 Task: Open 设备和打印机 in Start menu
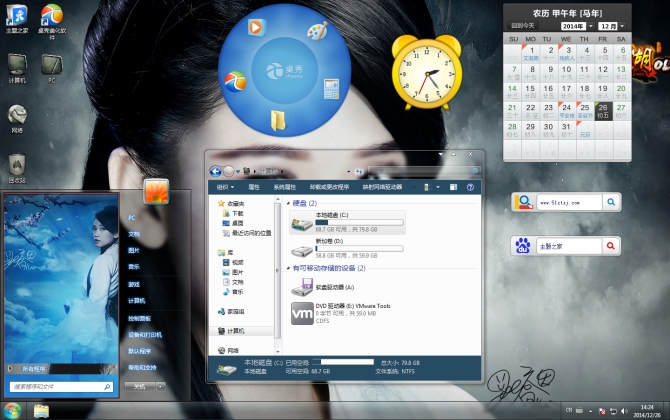tap(145, 335)
